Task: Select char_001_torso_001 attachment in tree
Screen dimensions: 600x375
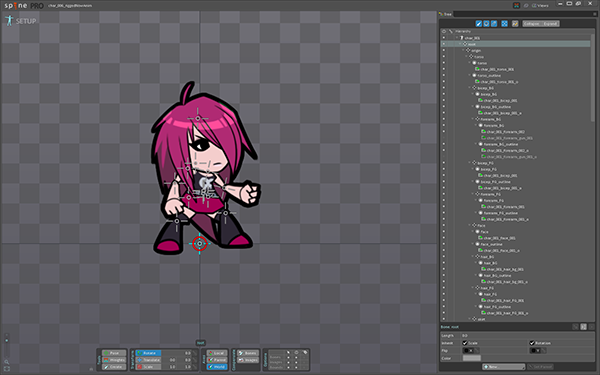Action: point(497,69)
